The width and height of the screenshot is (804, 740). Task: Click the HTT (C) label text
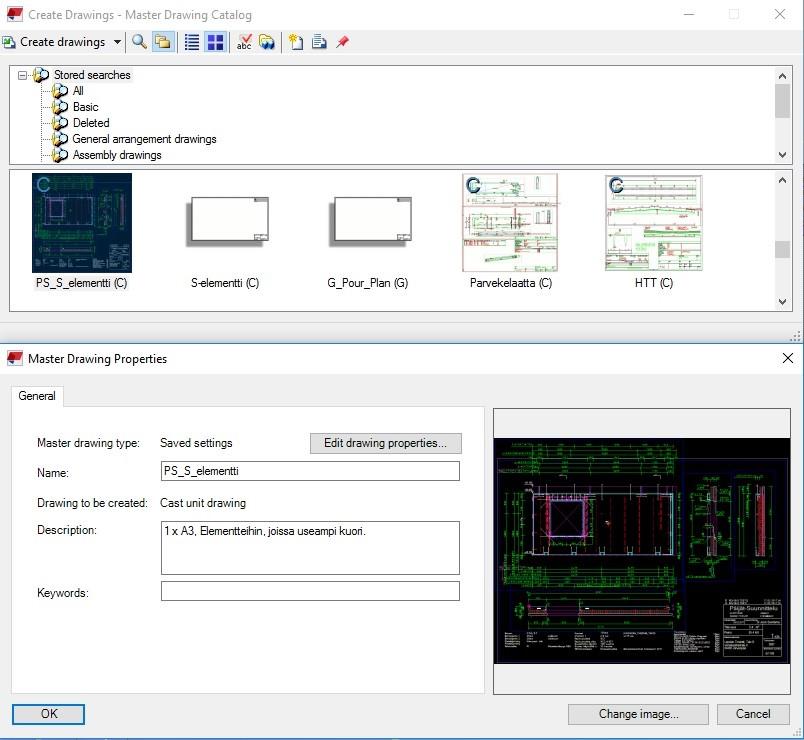pos(654,283)
